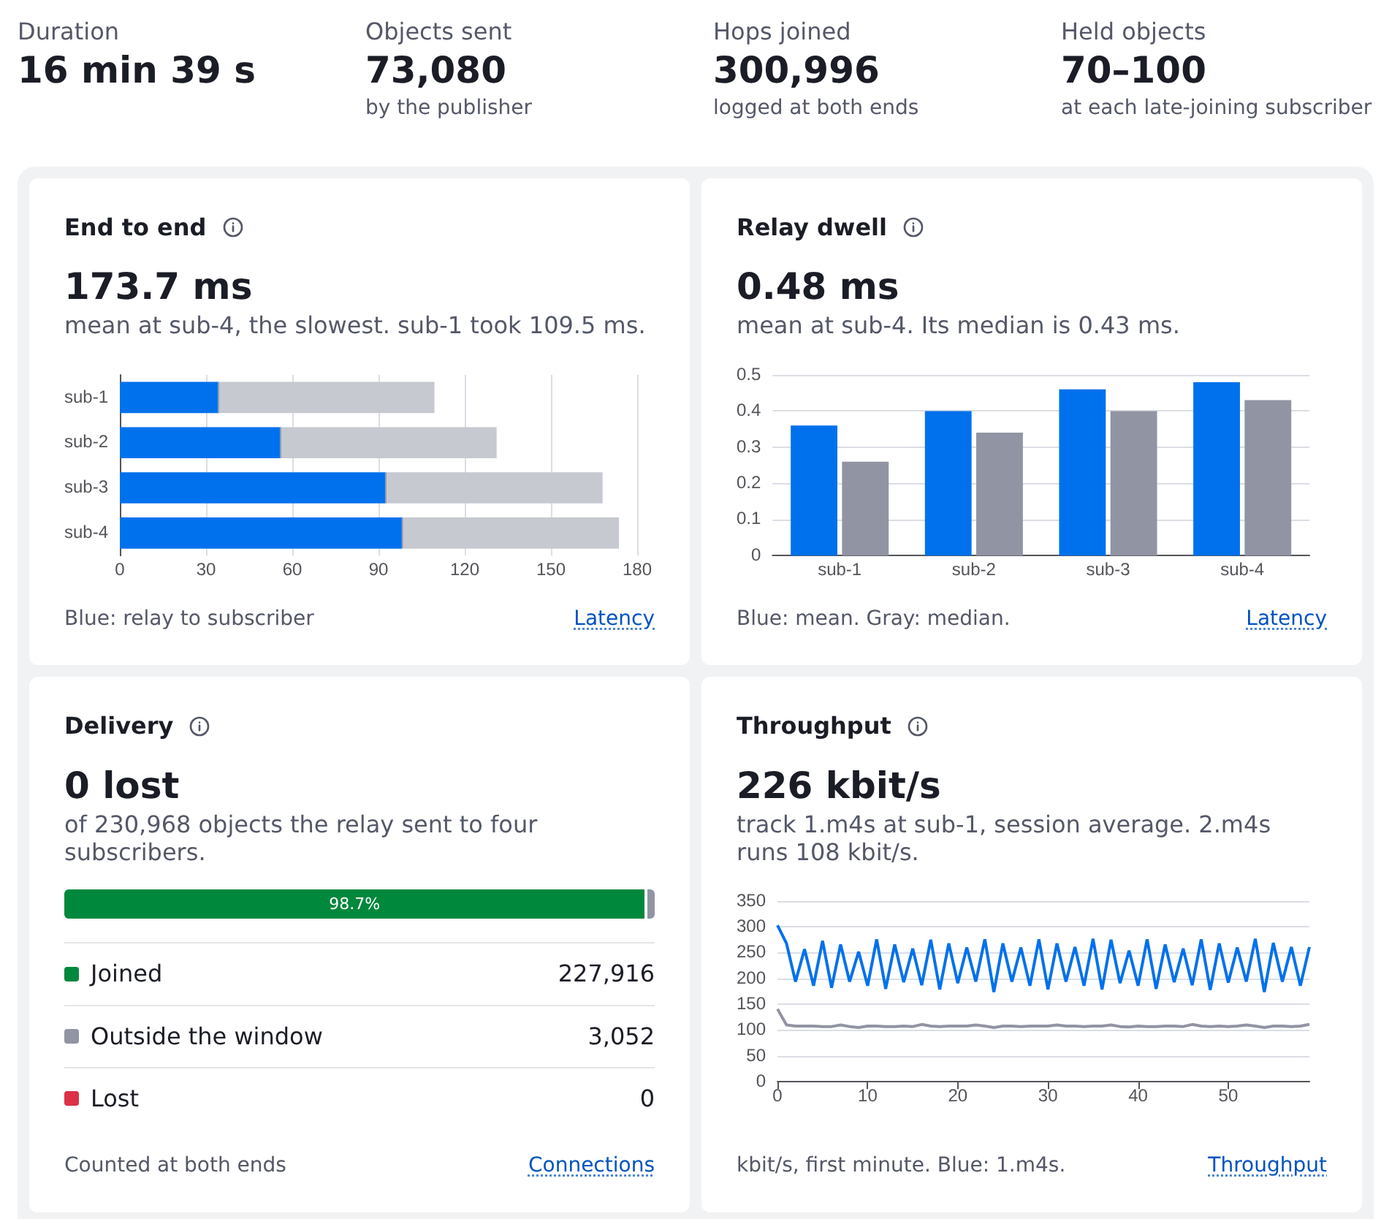Click the blue 1.m4s throughput line
Viewport: 1400px width, 1219px height.
[1043, 963]
